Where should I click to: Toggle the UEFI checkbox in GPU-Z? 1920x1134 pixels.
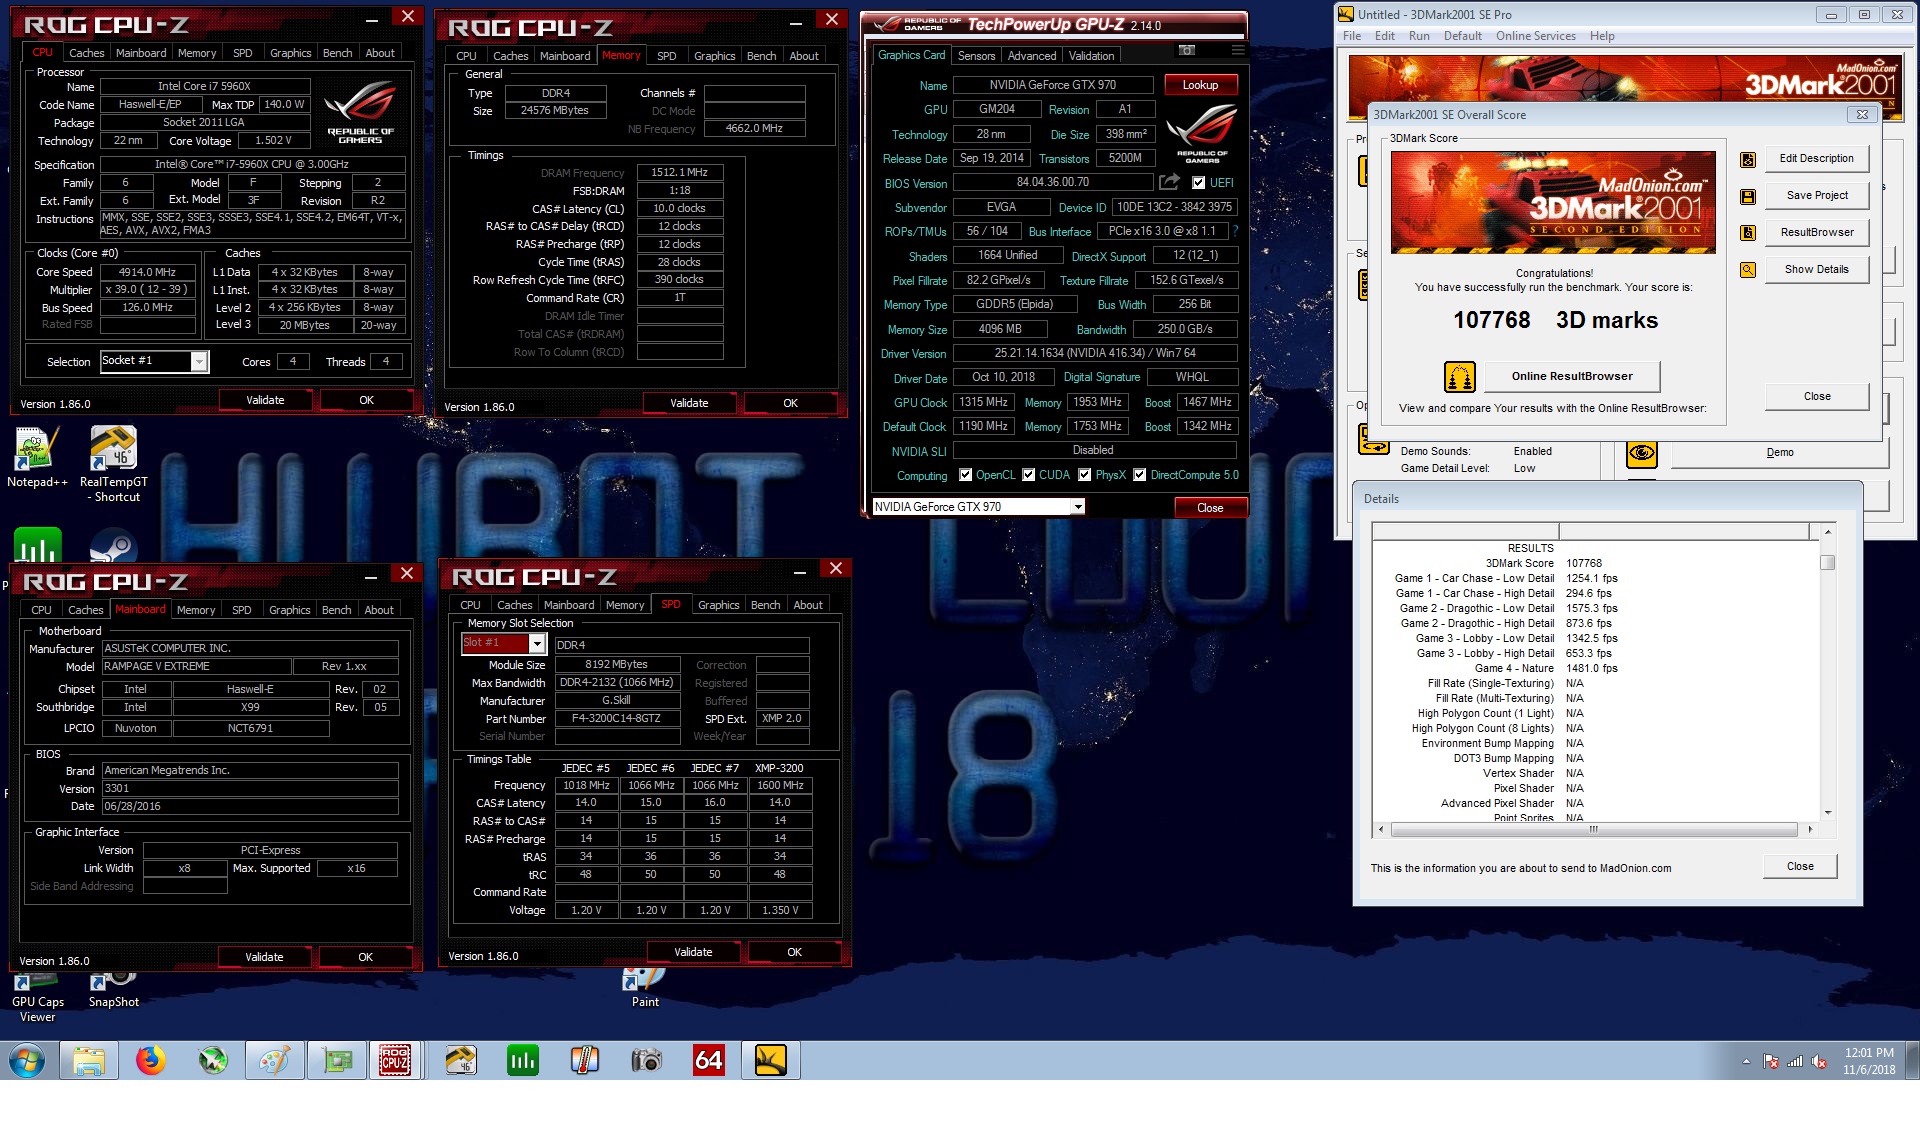1199,182
